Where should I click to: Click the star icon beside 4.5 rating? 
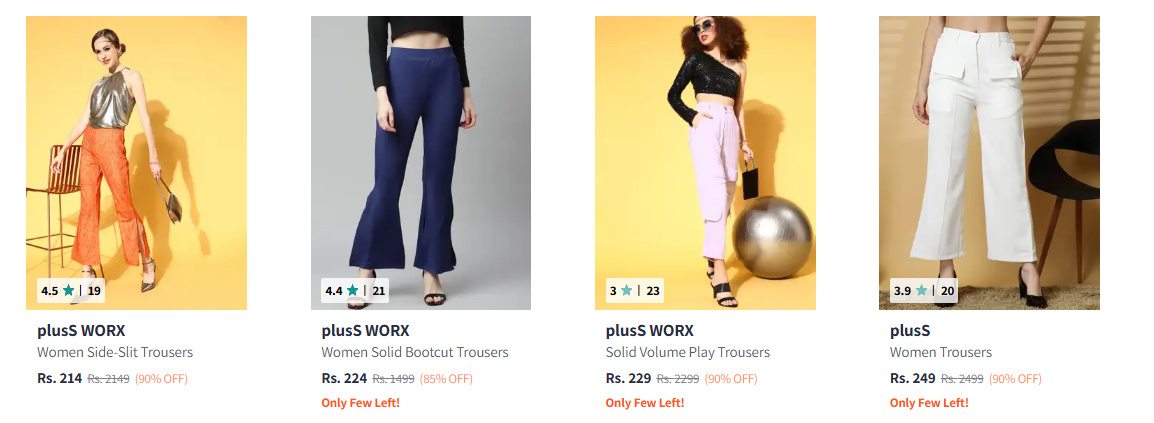(68, 291)
